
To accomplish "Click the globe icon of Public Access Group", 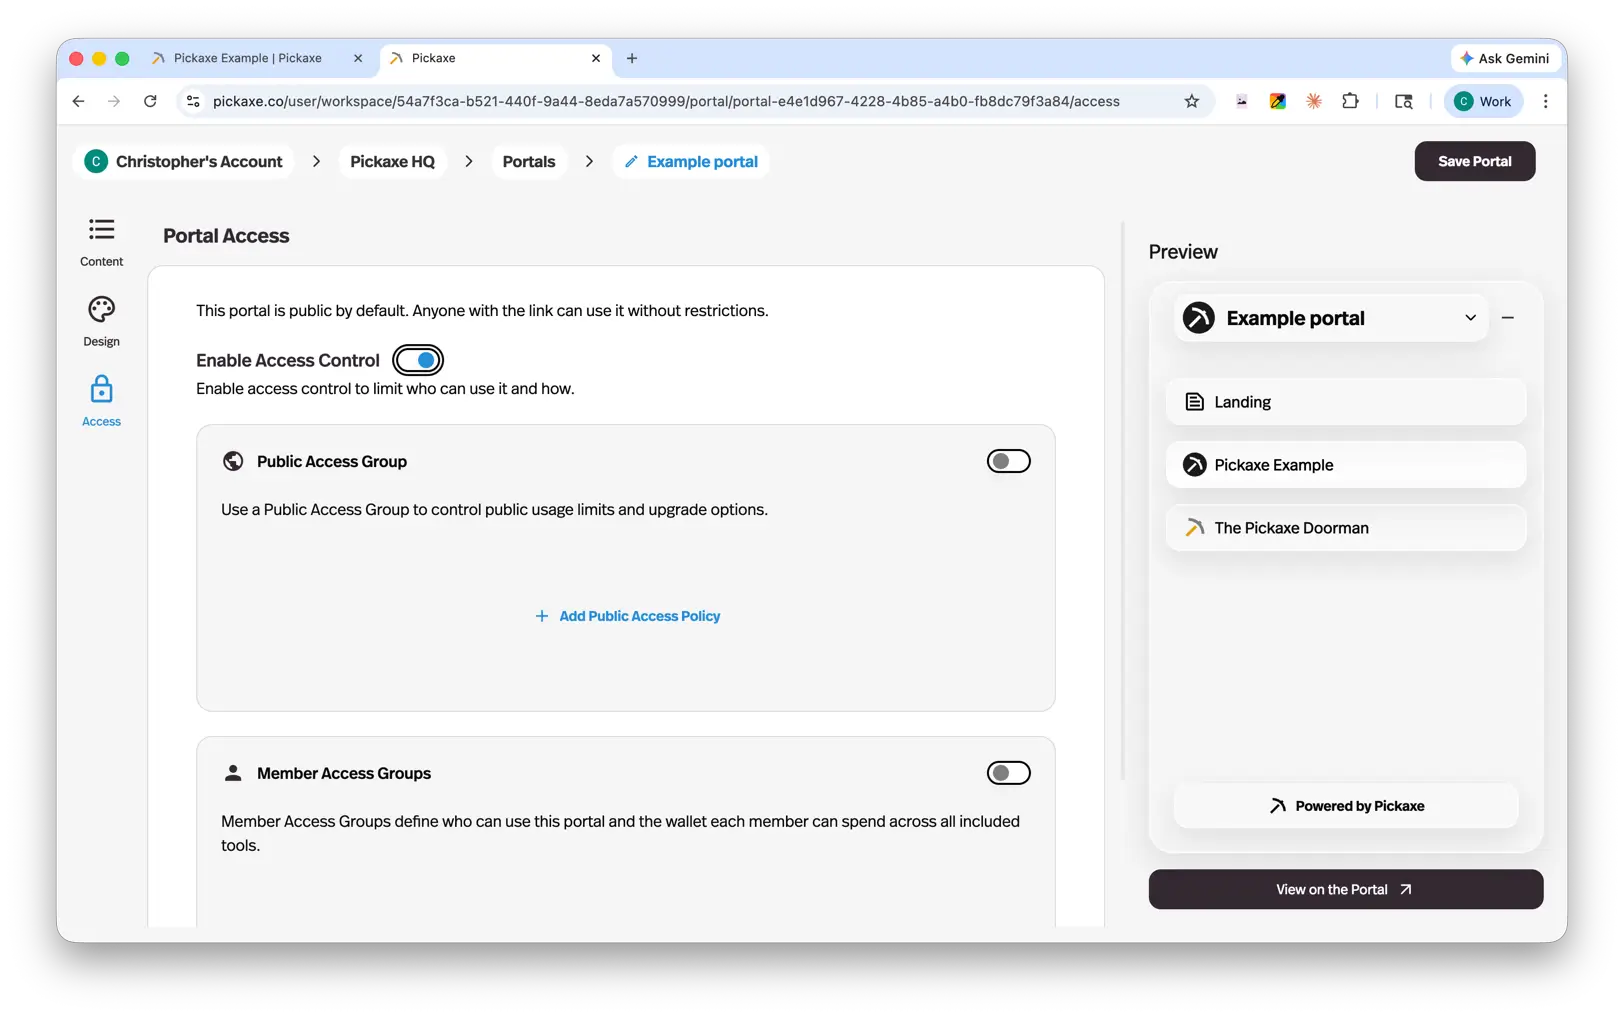I will pos(233,461).
